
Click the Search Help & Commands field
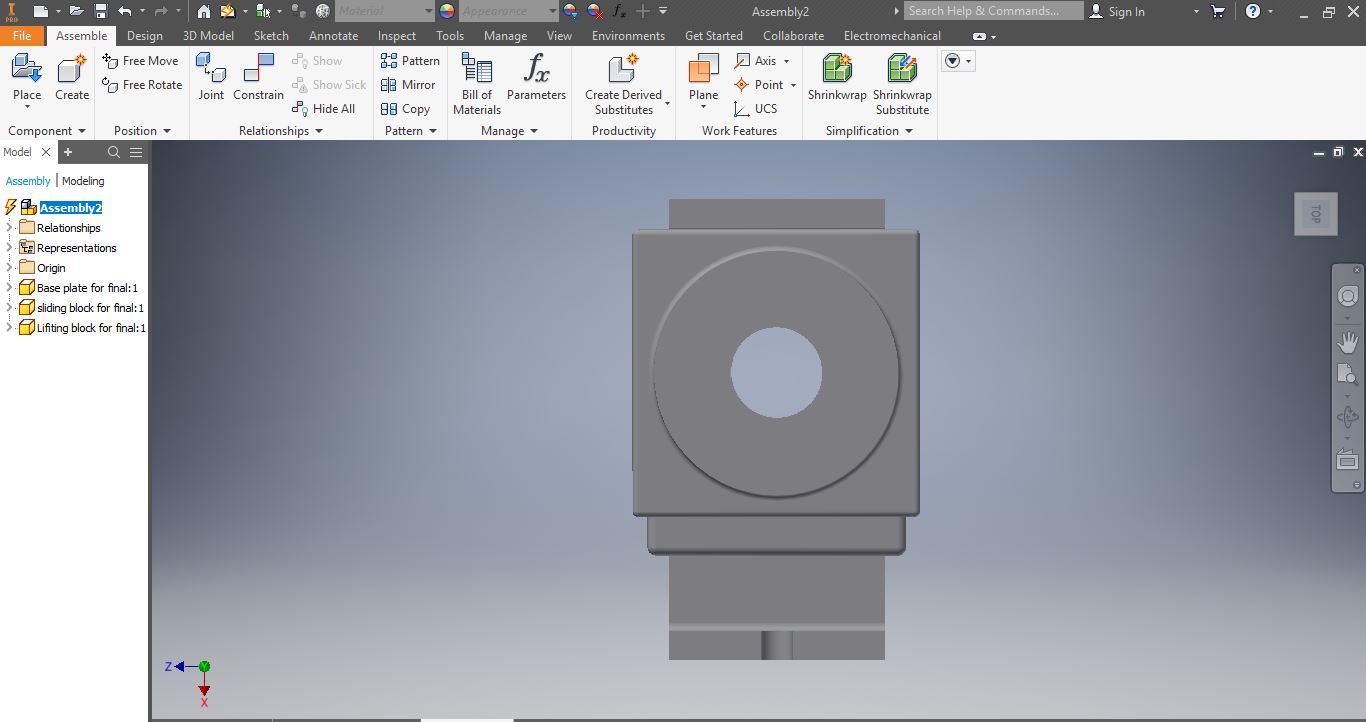(994, 11)
